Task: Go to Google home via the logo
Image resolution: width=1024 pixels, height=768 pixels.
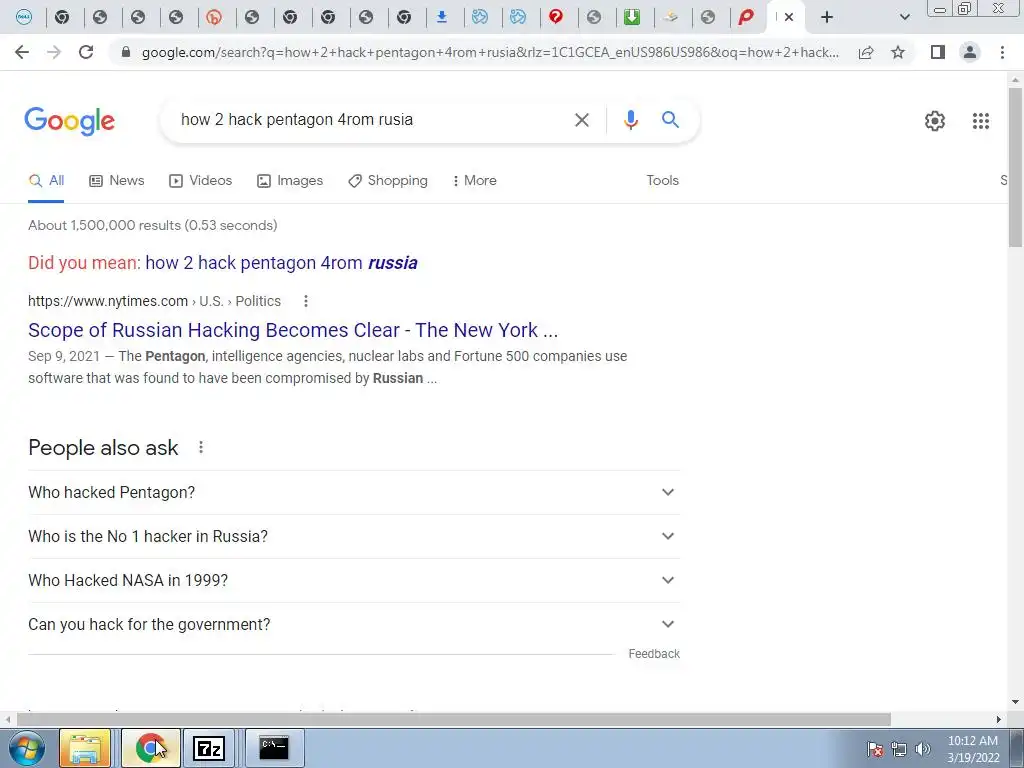Action: (69, 121)
